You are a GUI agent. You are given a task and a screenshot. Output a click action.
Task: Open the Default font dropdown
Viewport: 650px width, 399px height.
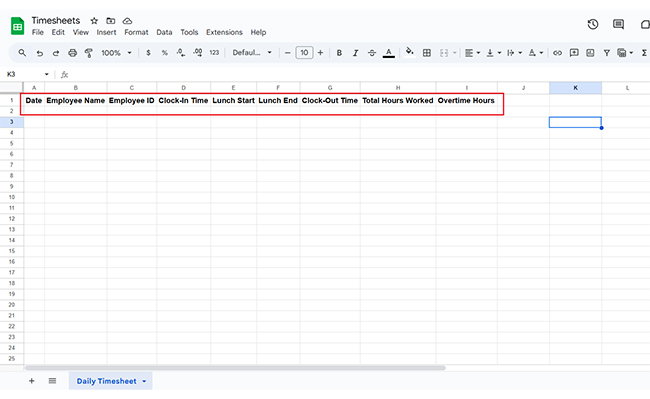pyautogui.click(x=252, y=53)
